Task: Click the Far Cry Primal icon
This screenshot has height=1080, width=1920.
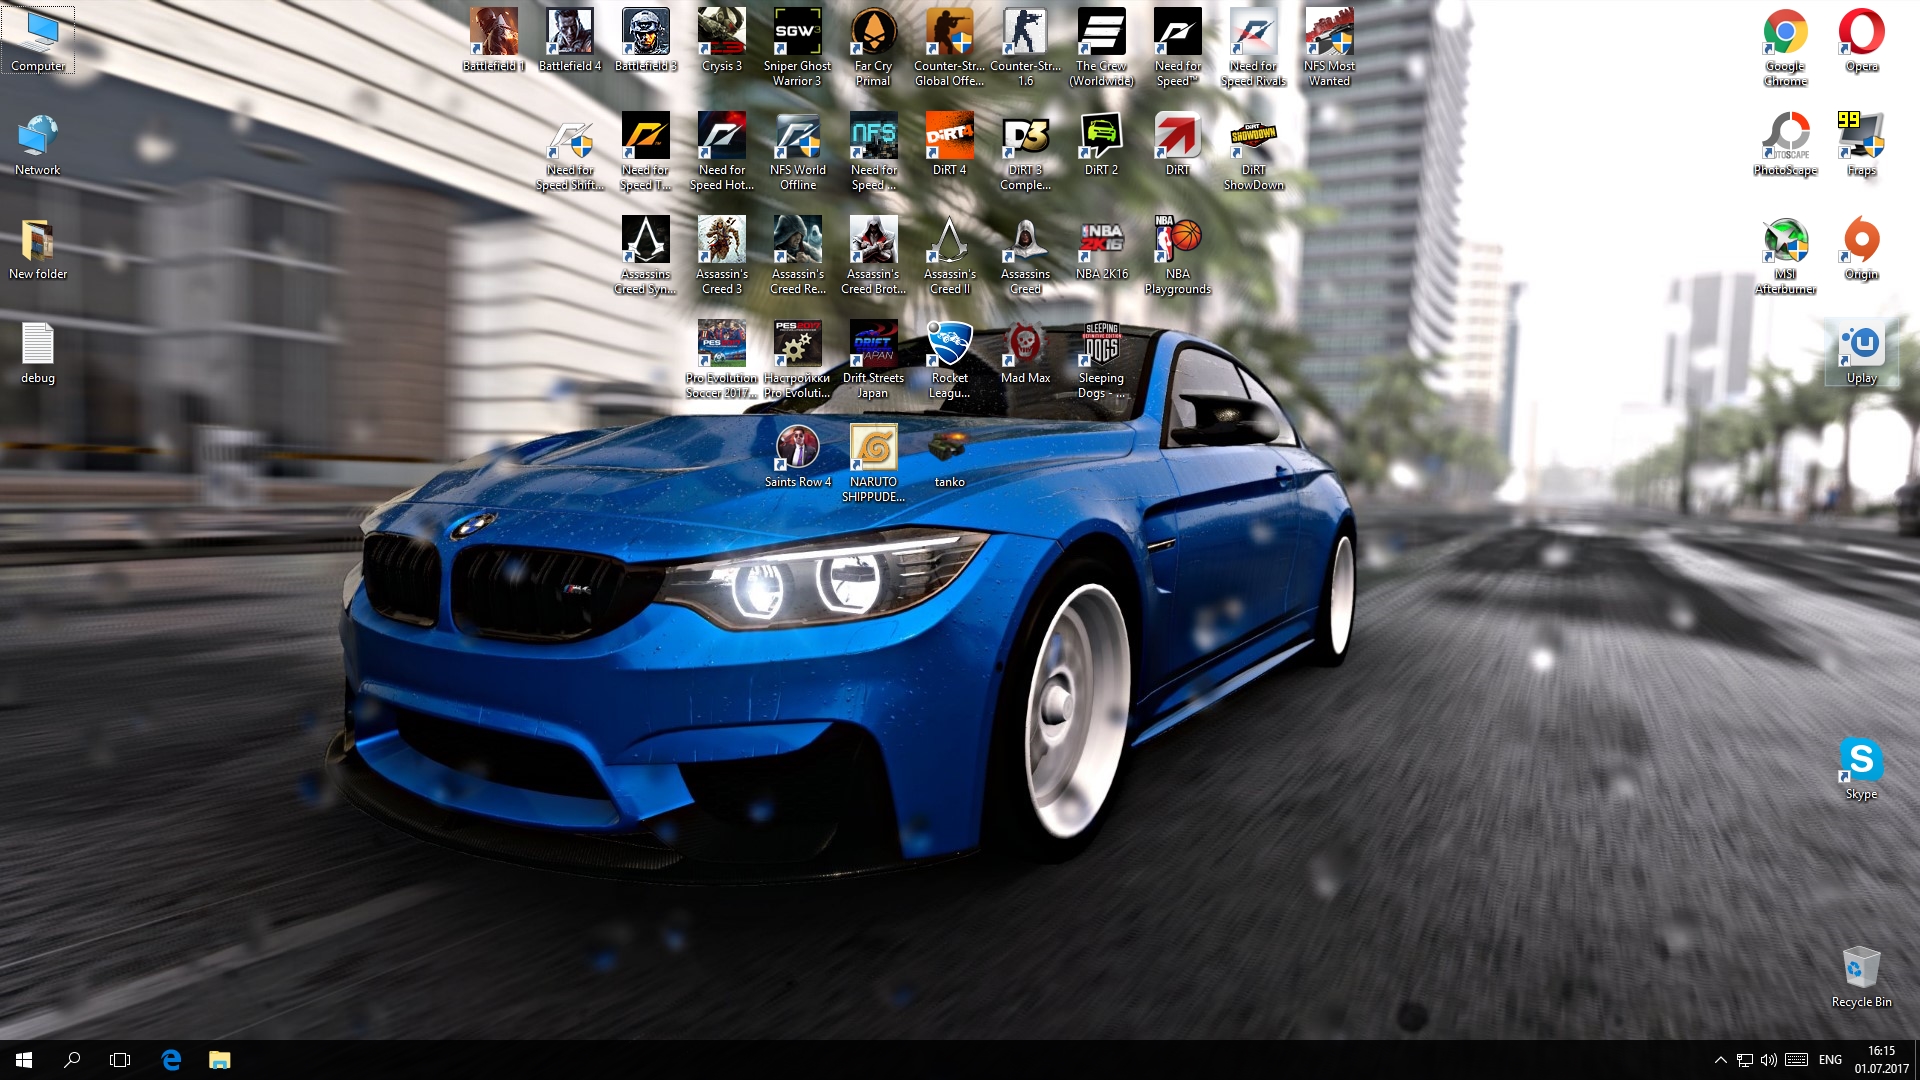Action: click(873, 33)
